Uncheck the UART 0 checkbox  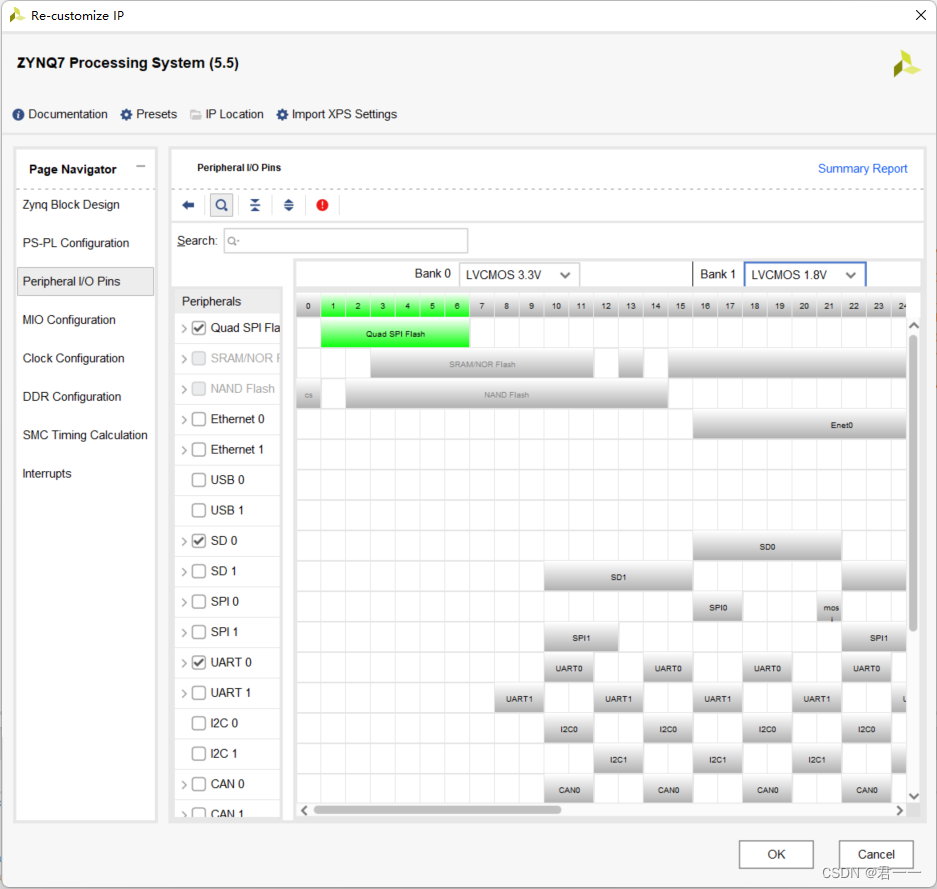(199, 663)
